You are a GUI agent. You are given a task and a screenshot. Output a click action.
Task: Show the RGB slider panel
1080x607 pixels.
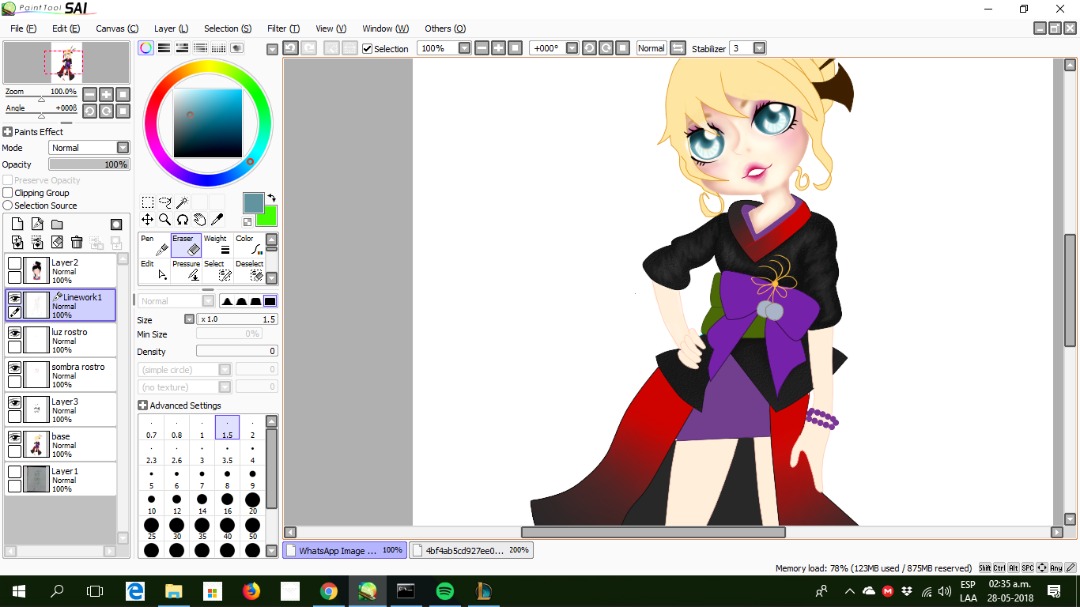[x=164, y=48]
